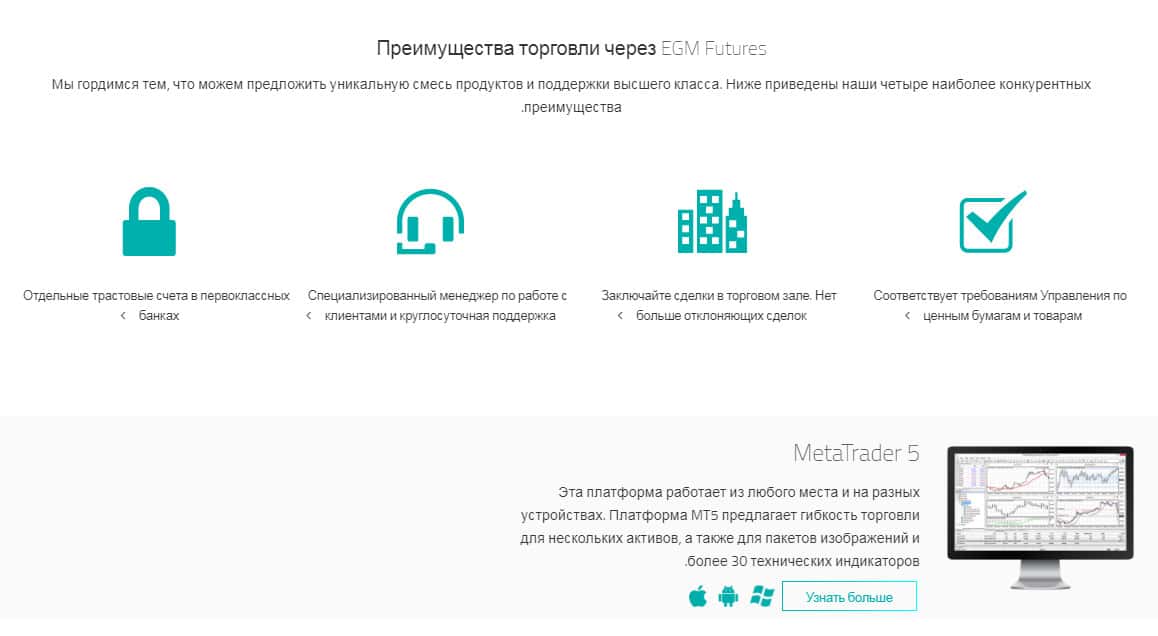Click the chevron beside 'банках'

click(x=123, y=316)
